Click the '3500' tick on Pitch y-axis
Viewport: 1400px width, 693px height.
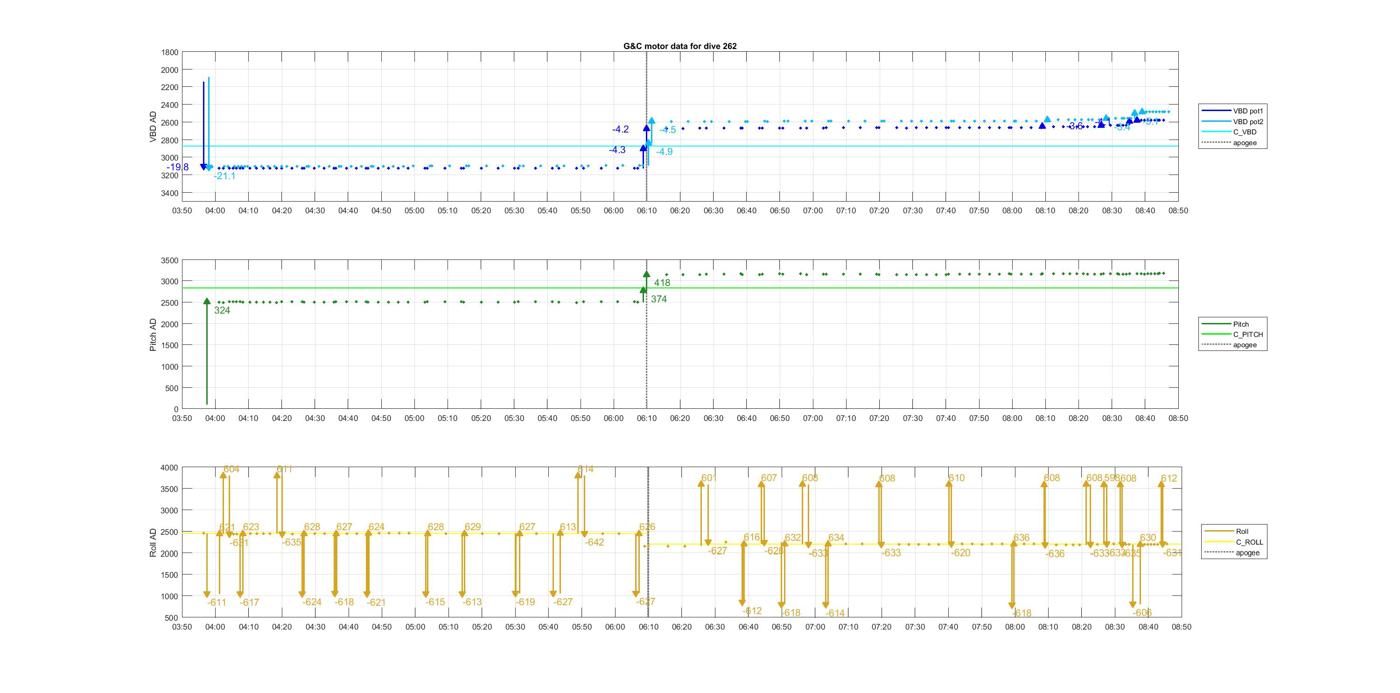pos(170,260)
